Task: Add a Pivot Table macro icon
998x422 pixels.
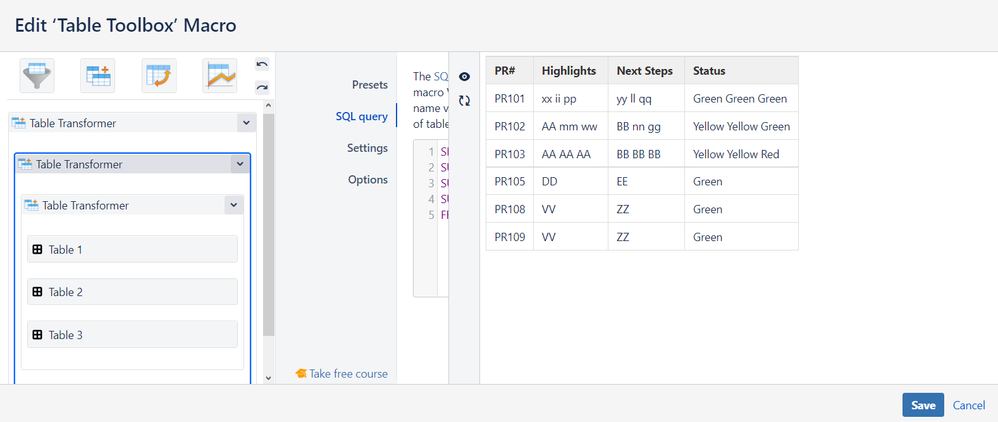Action: coord(159,76)
